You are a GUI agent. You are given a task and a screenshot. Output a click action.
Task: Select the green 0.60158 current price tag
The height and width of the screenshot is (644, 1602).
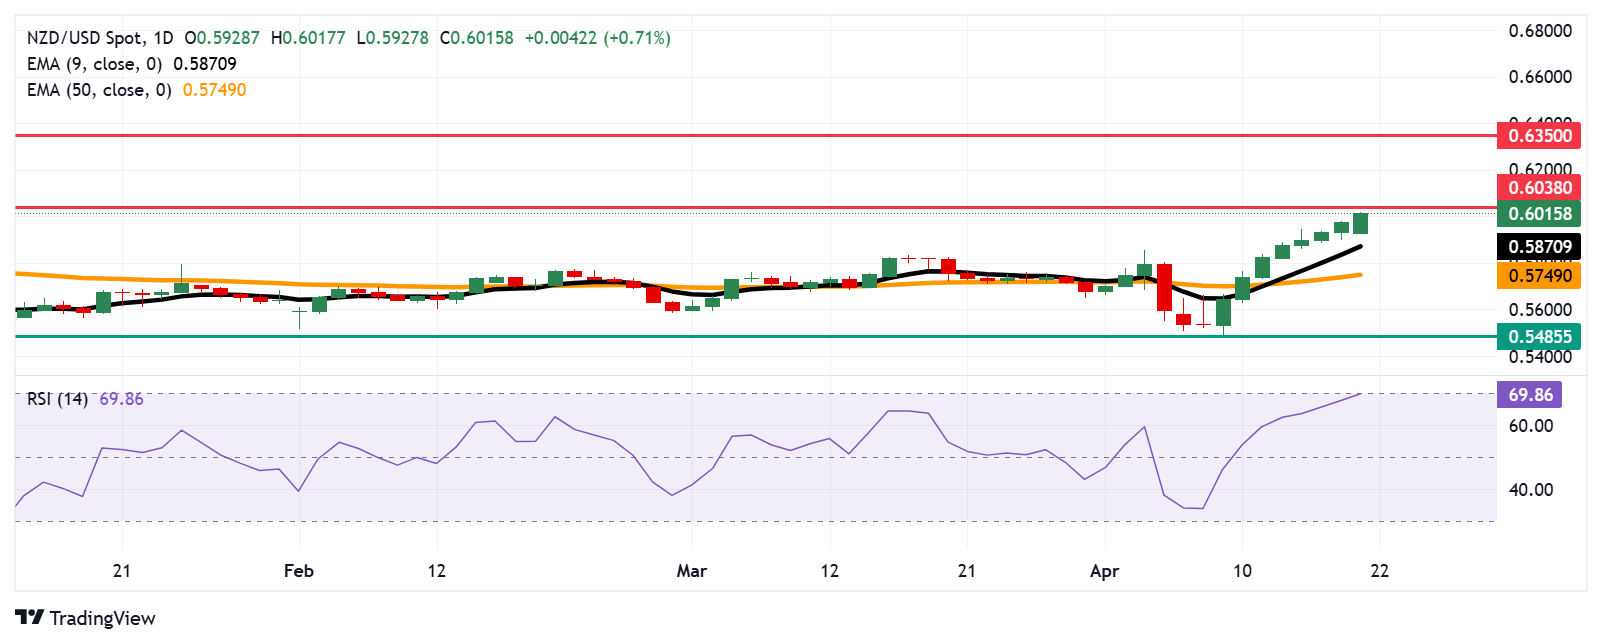(1539, 213)
